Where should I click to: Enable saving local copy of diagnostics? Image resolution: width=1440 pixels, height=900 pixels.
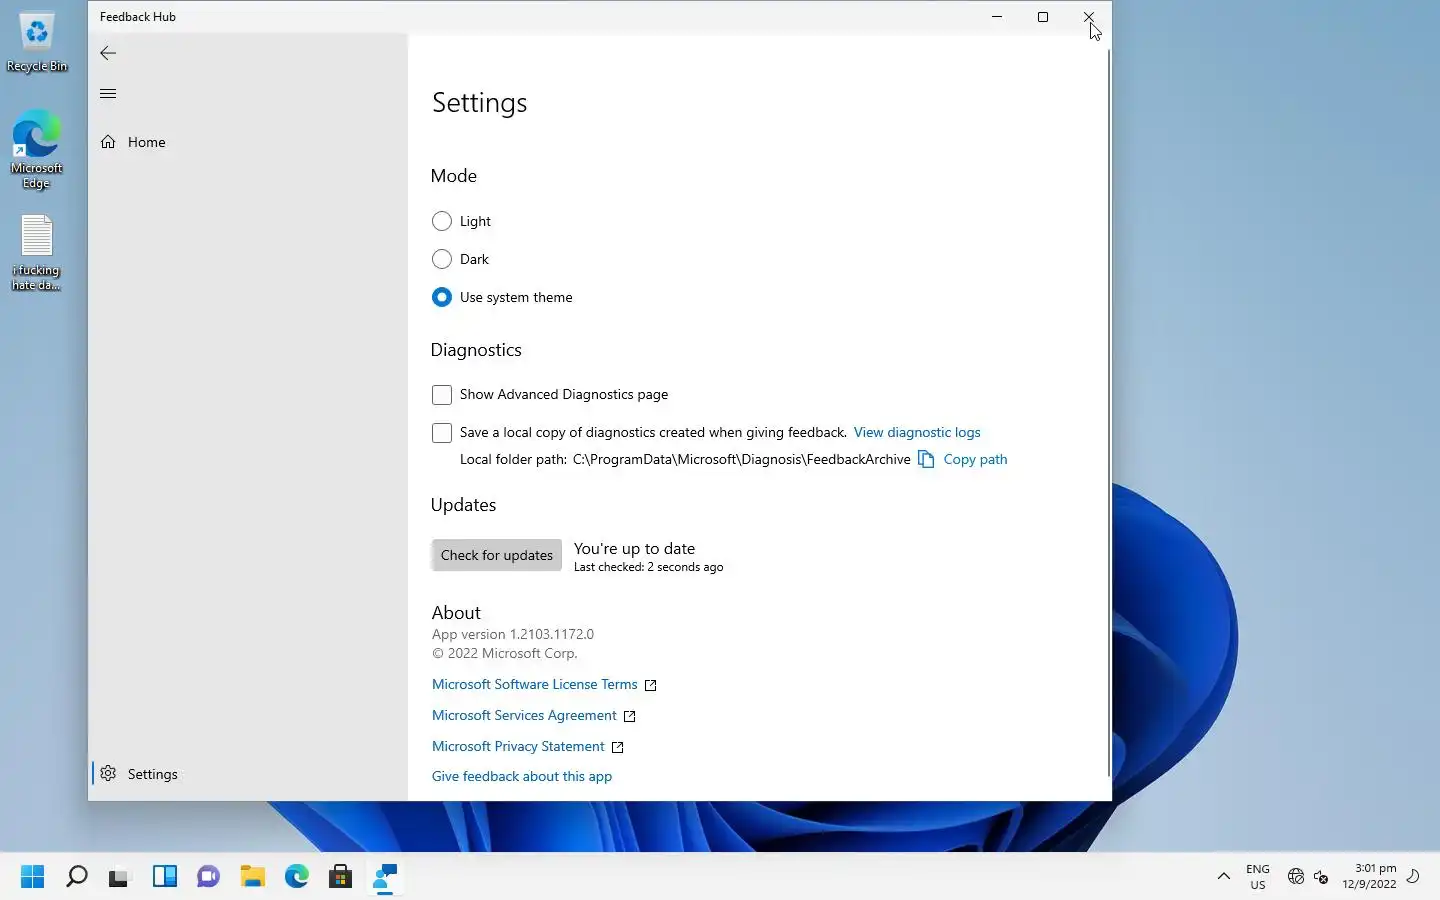pos(442,433)
